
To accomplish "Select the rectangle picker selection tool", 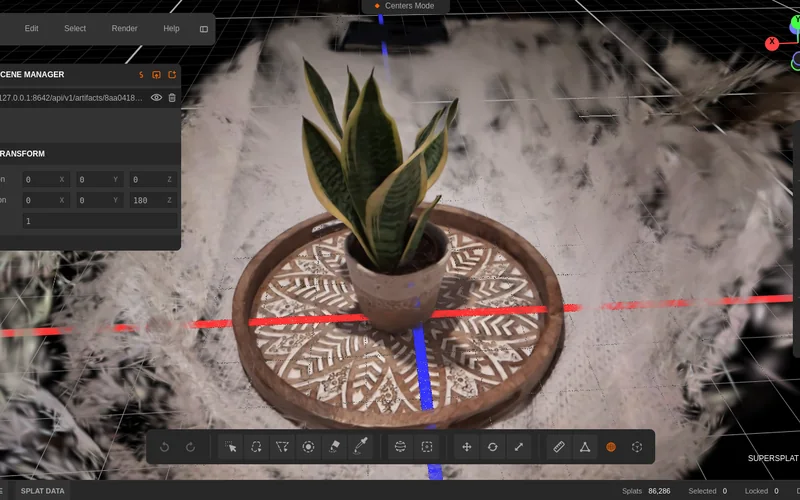I will pyautogui.click(x=230, y=447).
